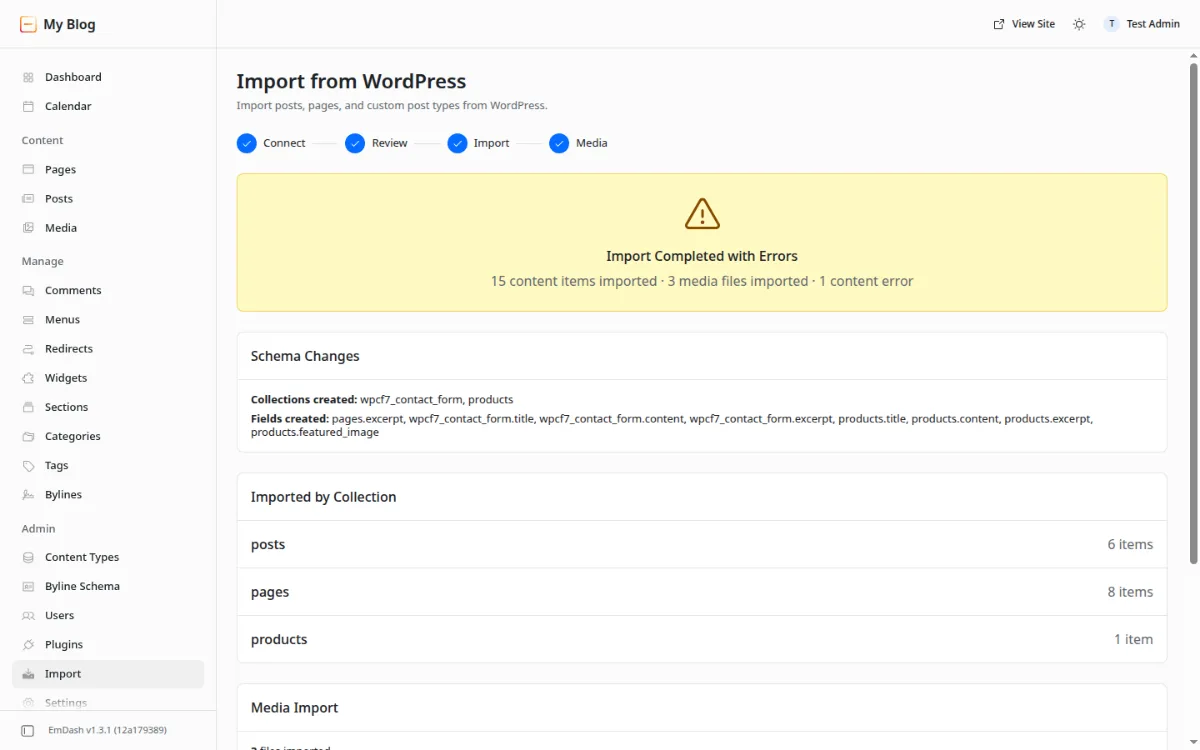This screenshot has width=1200, height=750.
Task: Click the Import from WordPress page heading
Action: pyautogui.click(x=351, y=82)
